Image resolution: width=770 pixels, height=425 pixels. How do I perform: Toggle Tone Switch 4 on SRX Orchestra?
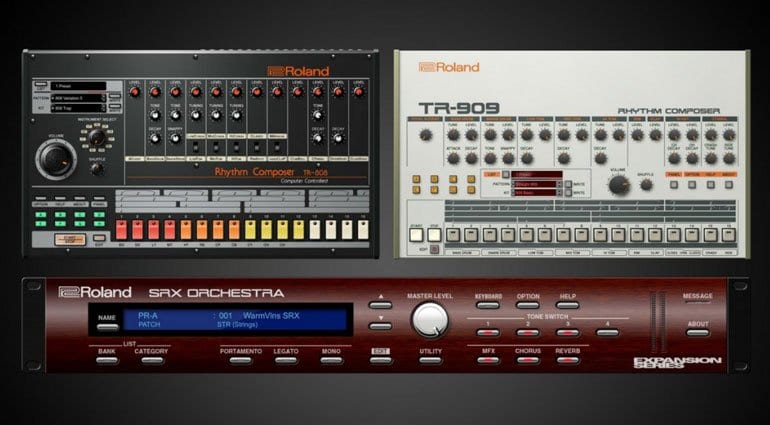(x=607, y=333)
